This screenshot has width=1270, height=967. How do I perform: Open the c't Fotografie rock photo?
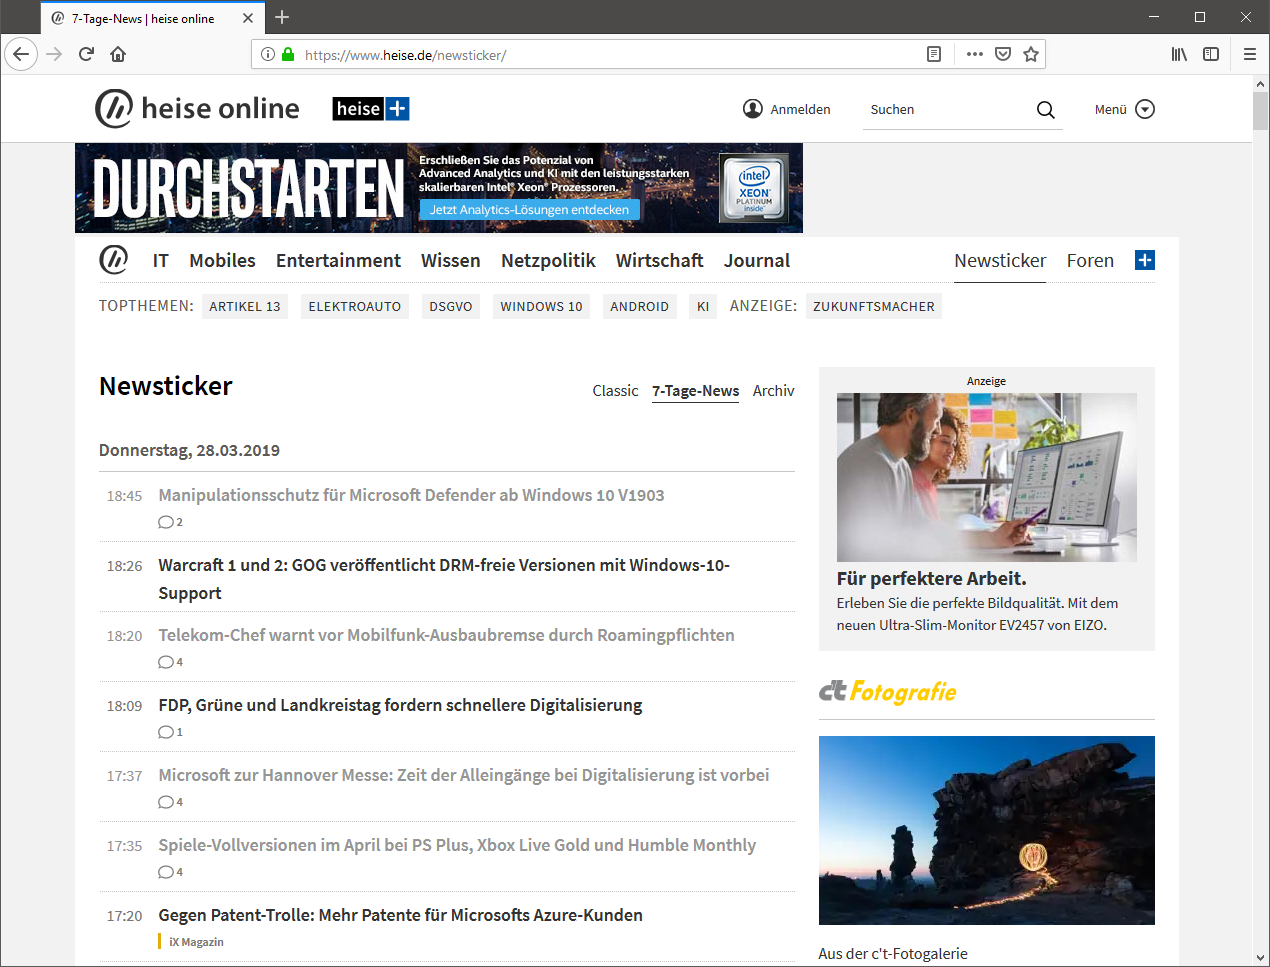click(987, 830)
